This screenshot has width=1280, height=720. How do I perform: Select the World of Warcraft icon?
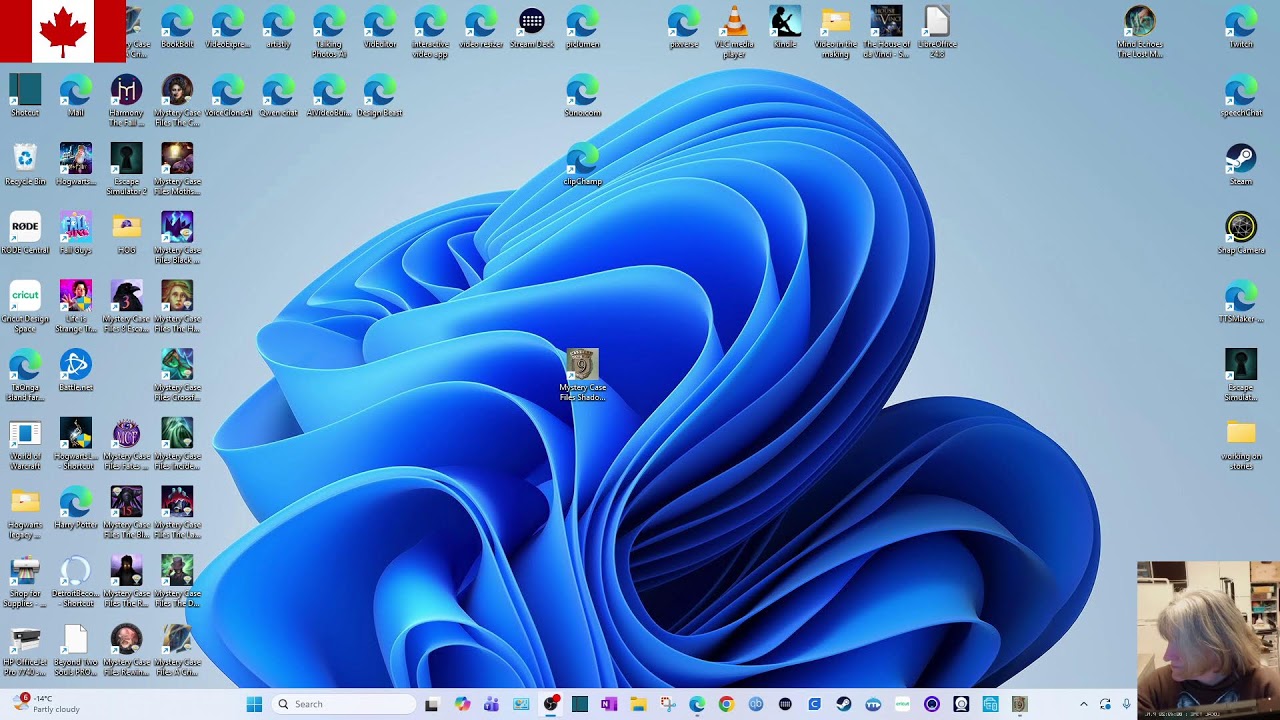tap(25, 444)
